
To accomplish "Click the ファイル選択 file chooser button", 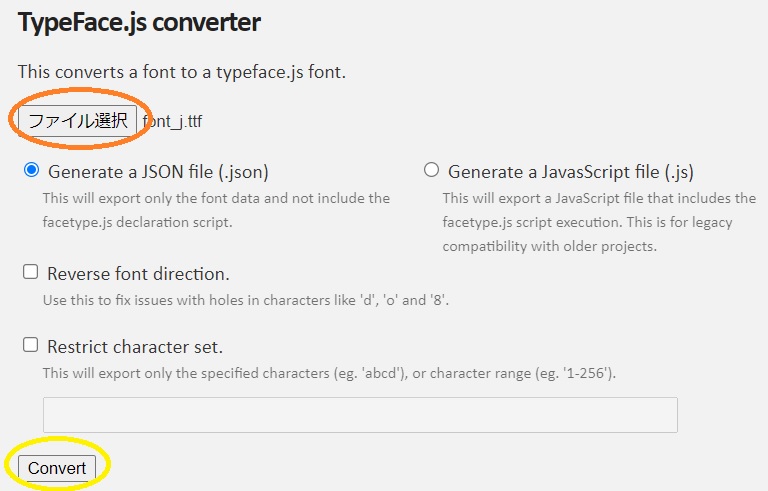I will (x=78, y=121).
